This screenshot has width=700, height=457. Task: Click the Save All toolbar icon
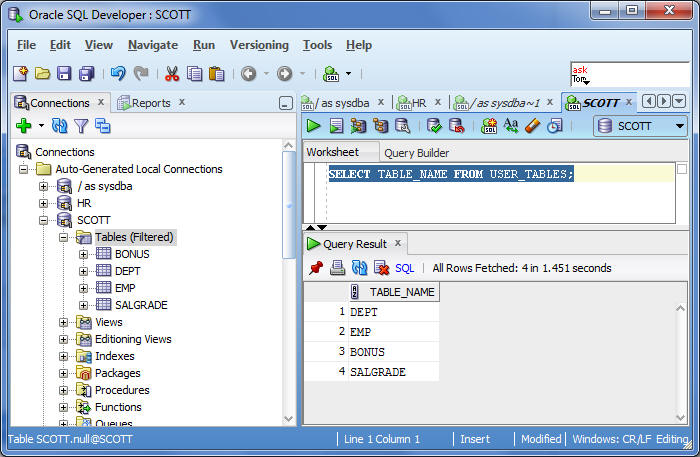point(87,74)
